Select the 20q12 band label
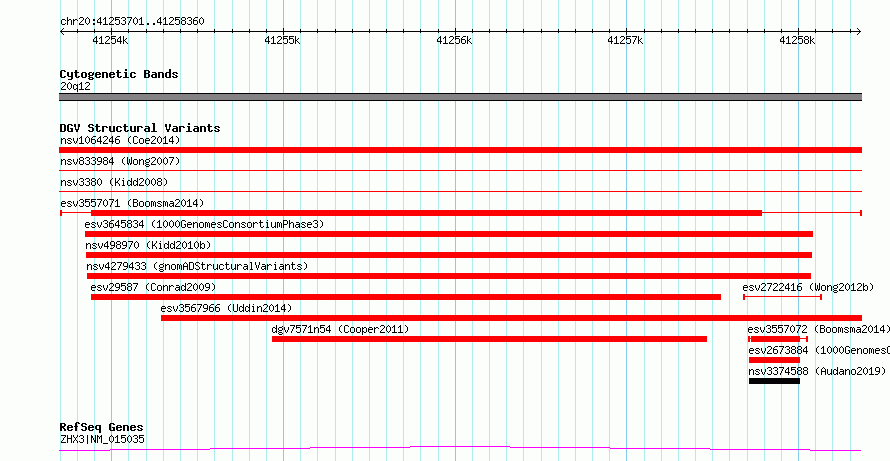 click(x=75, y=87)
